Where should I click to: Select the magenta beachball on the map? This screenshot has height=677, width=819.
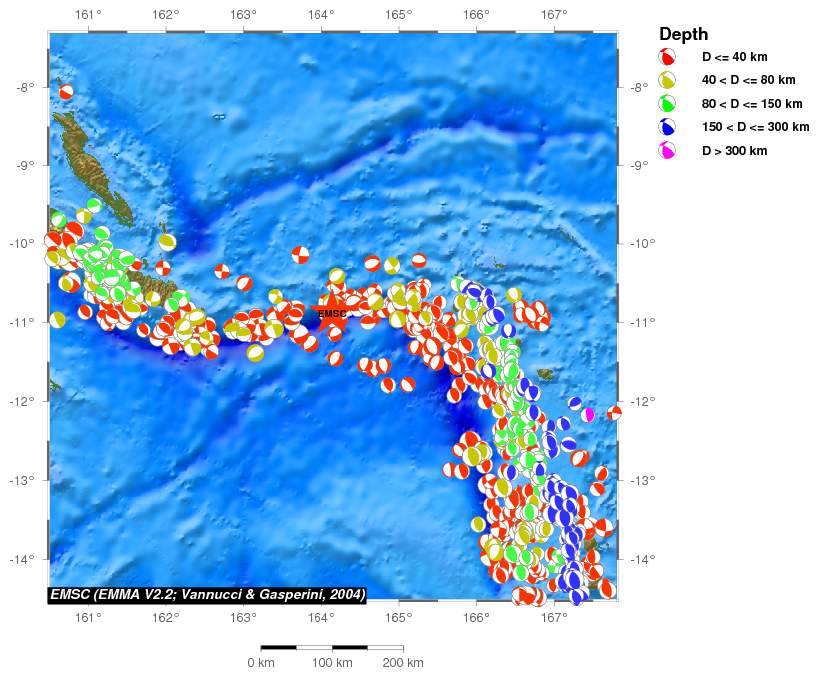pyautogui.click(x=589, y=414)
